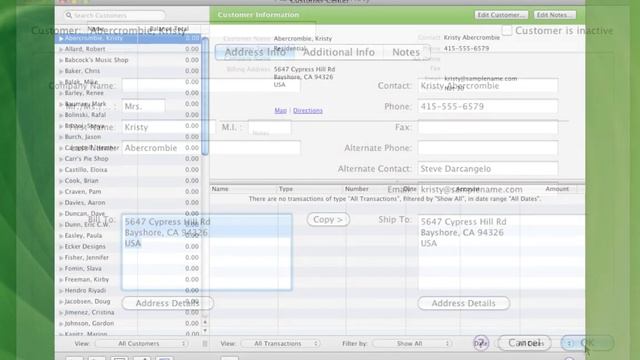Expand the Jacobsen, Doug row

pos(61,302)
